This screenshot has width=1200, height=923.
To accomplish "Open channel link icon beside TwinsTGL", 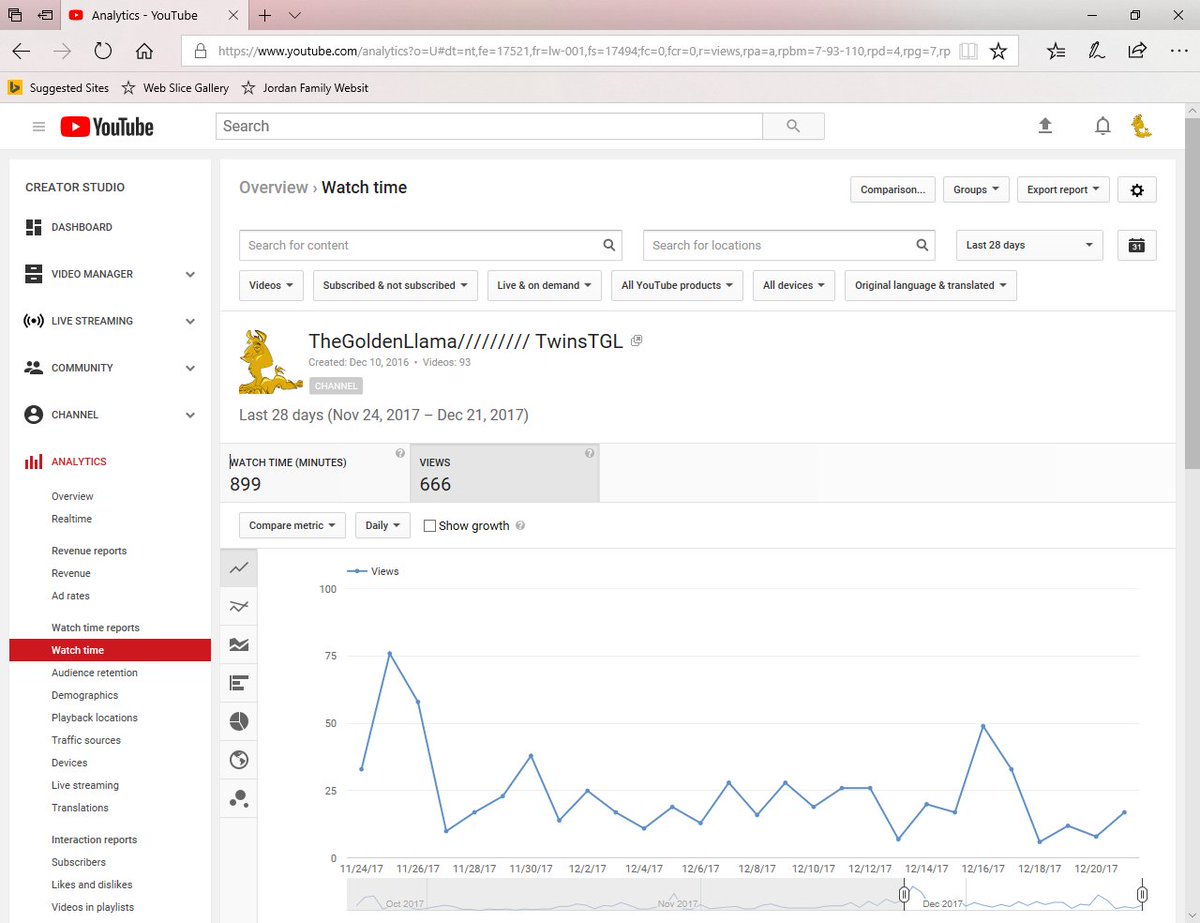I will pos(637,341).
